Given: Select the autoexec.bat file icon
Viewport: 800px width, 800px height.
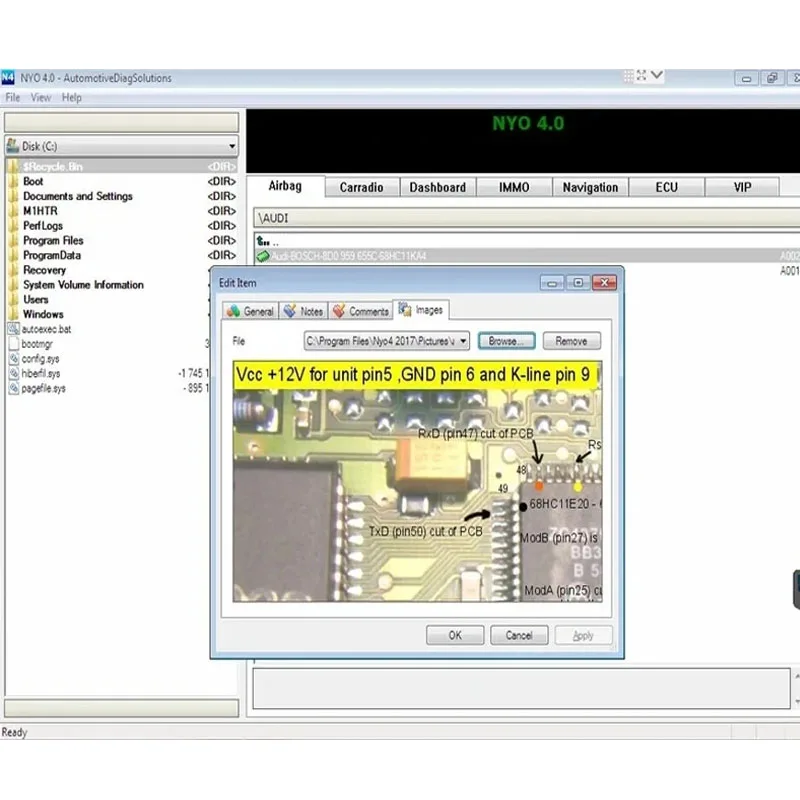Looking at the screenshot, I should click(x=14, y=329).
